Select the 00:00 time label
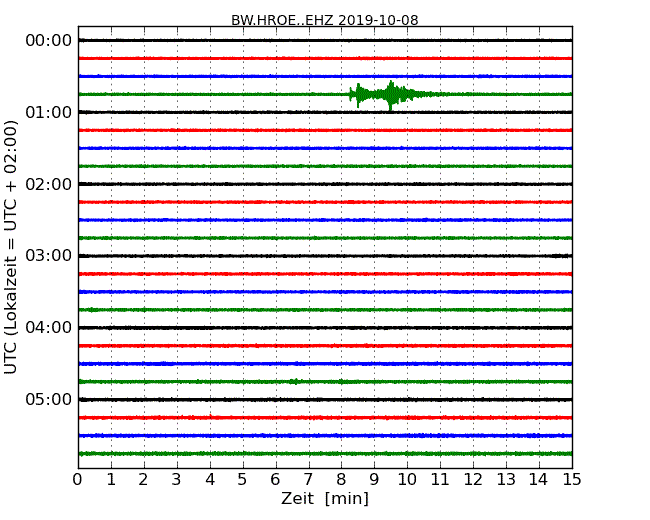The height and width of the screenshot is (520, 650). tap(49, 41)
